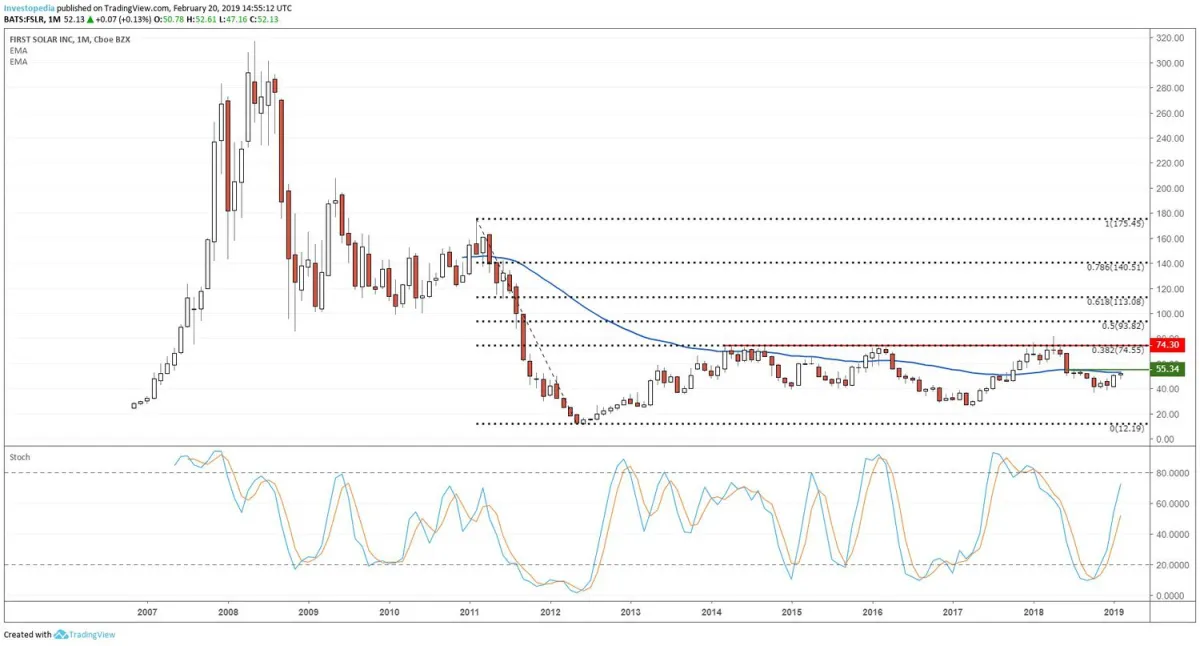
Task: Click the 20.0000 Stoch axis label
Action: [x=1171, y=565]
